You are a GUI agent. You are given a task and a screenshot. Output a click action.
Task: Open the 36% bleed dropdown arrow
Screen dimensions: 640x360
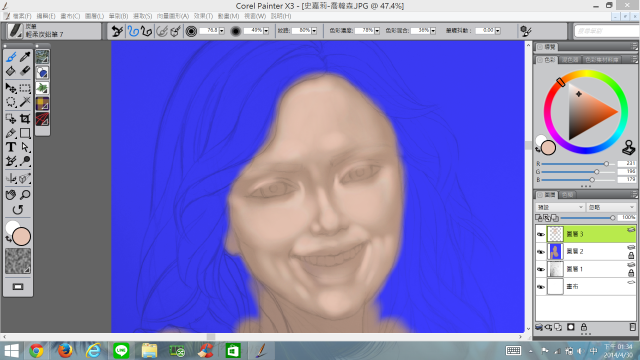433,31
